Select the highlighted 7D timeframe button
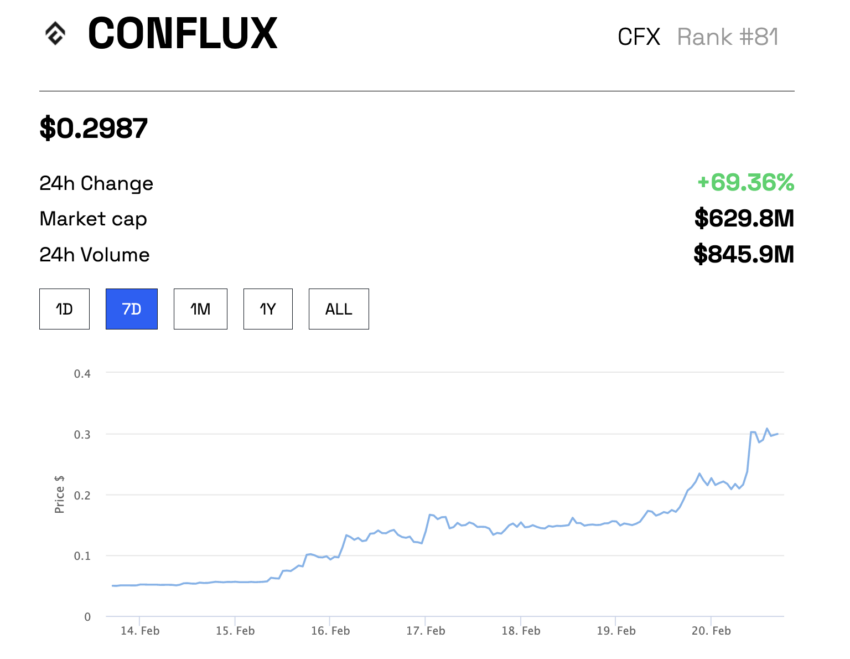This screenshot has height=659, width=850. click(x=131, y=309)
